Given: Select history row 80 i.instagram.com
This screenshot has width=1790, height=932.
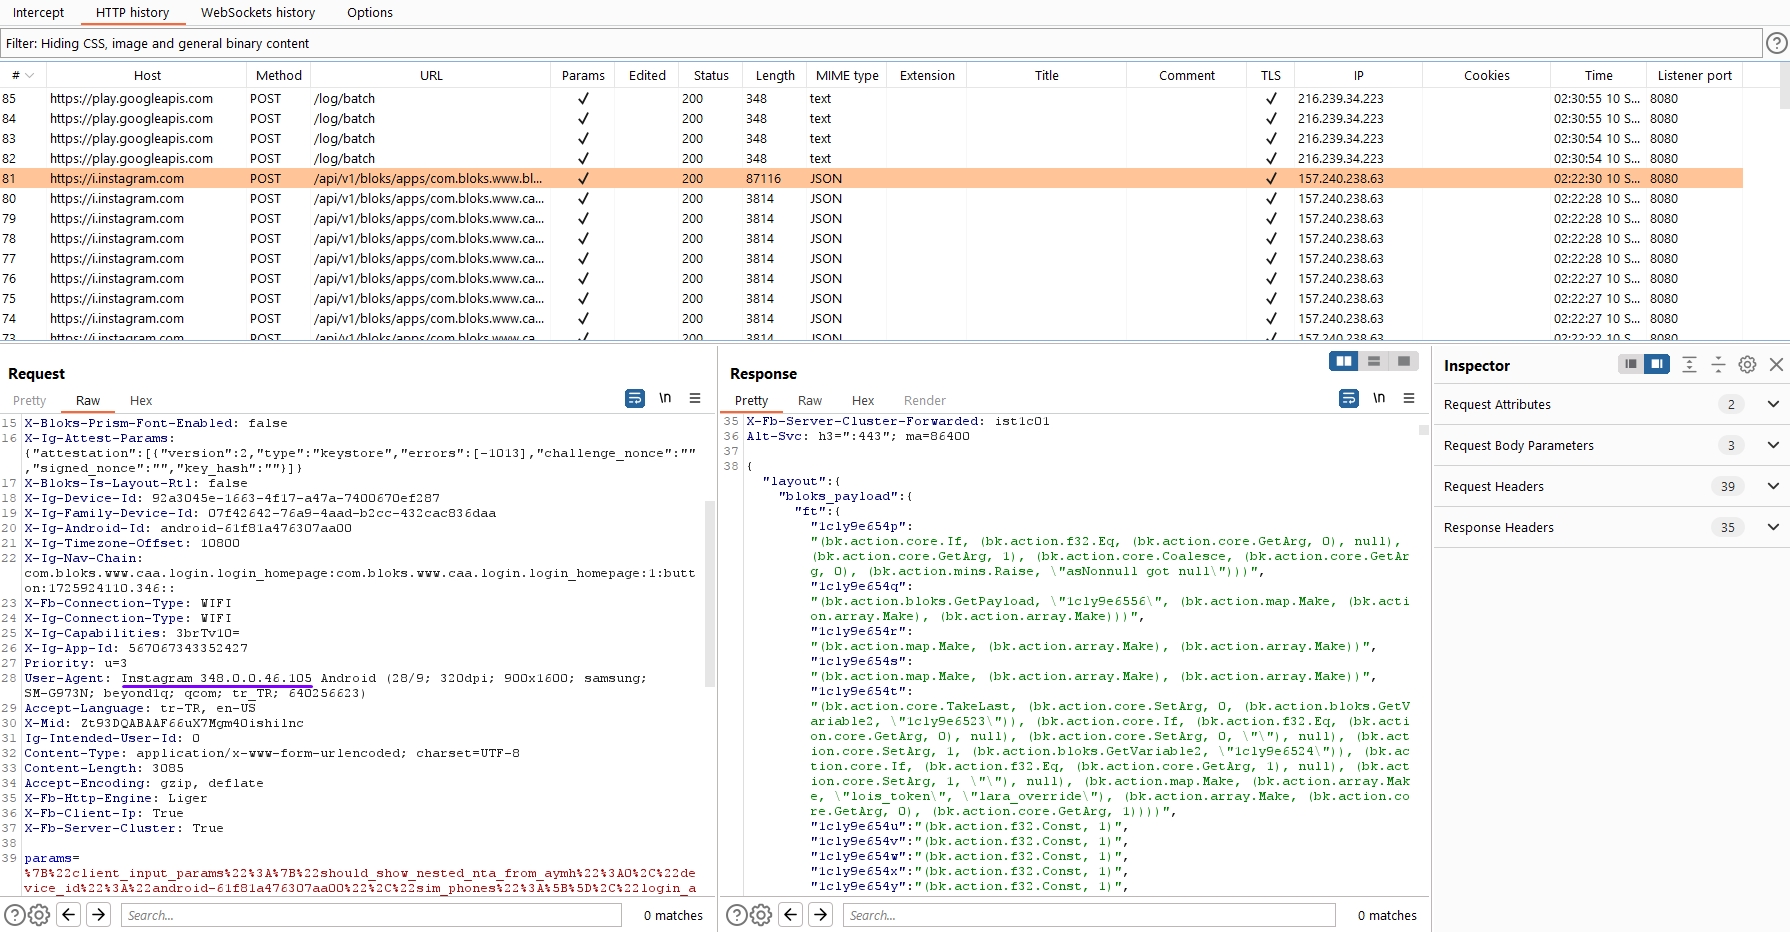Looking at the screenshot, I should point(871,198).
